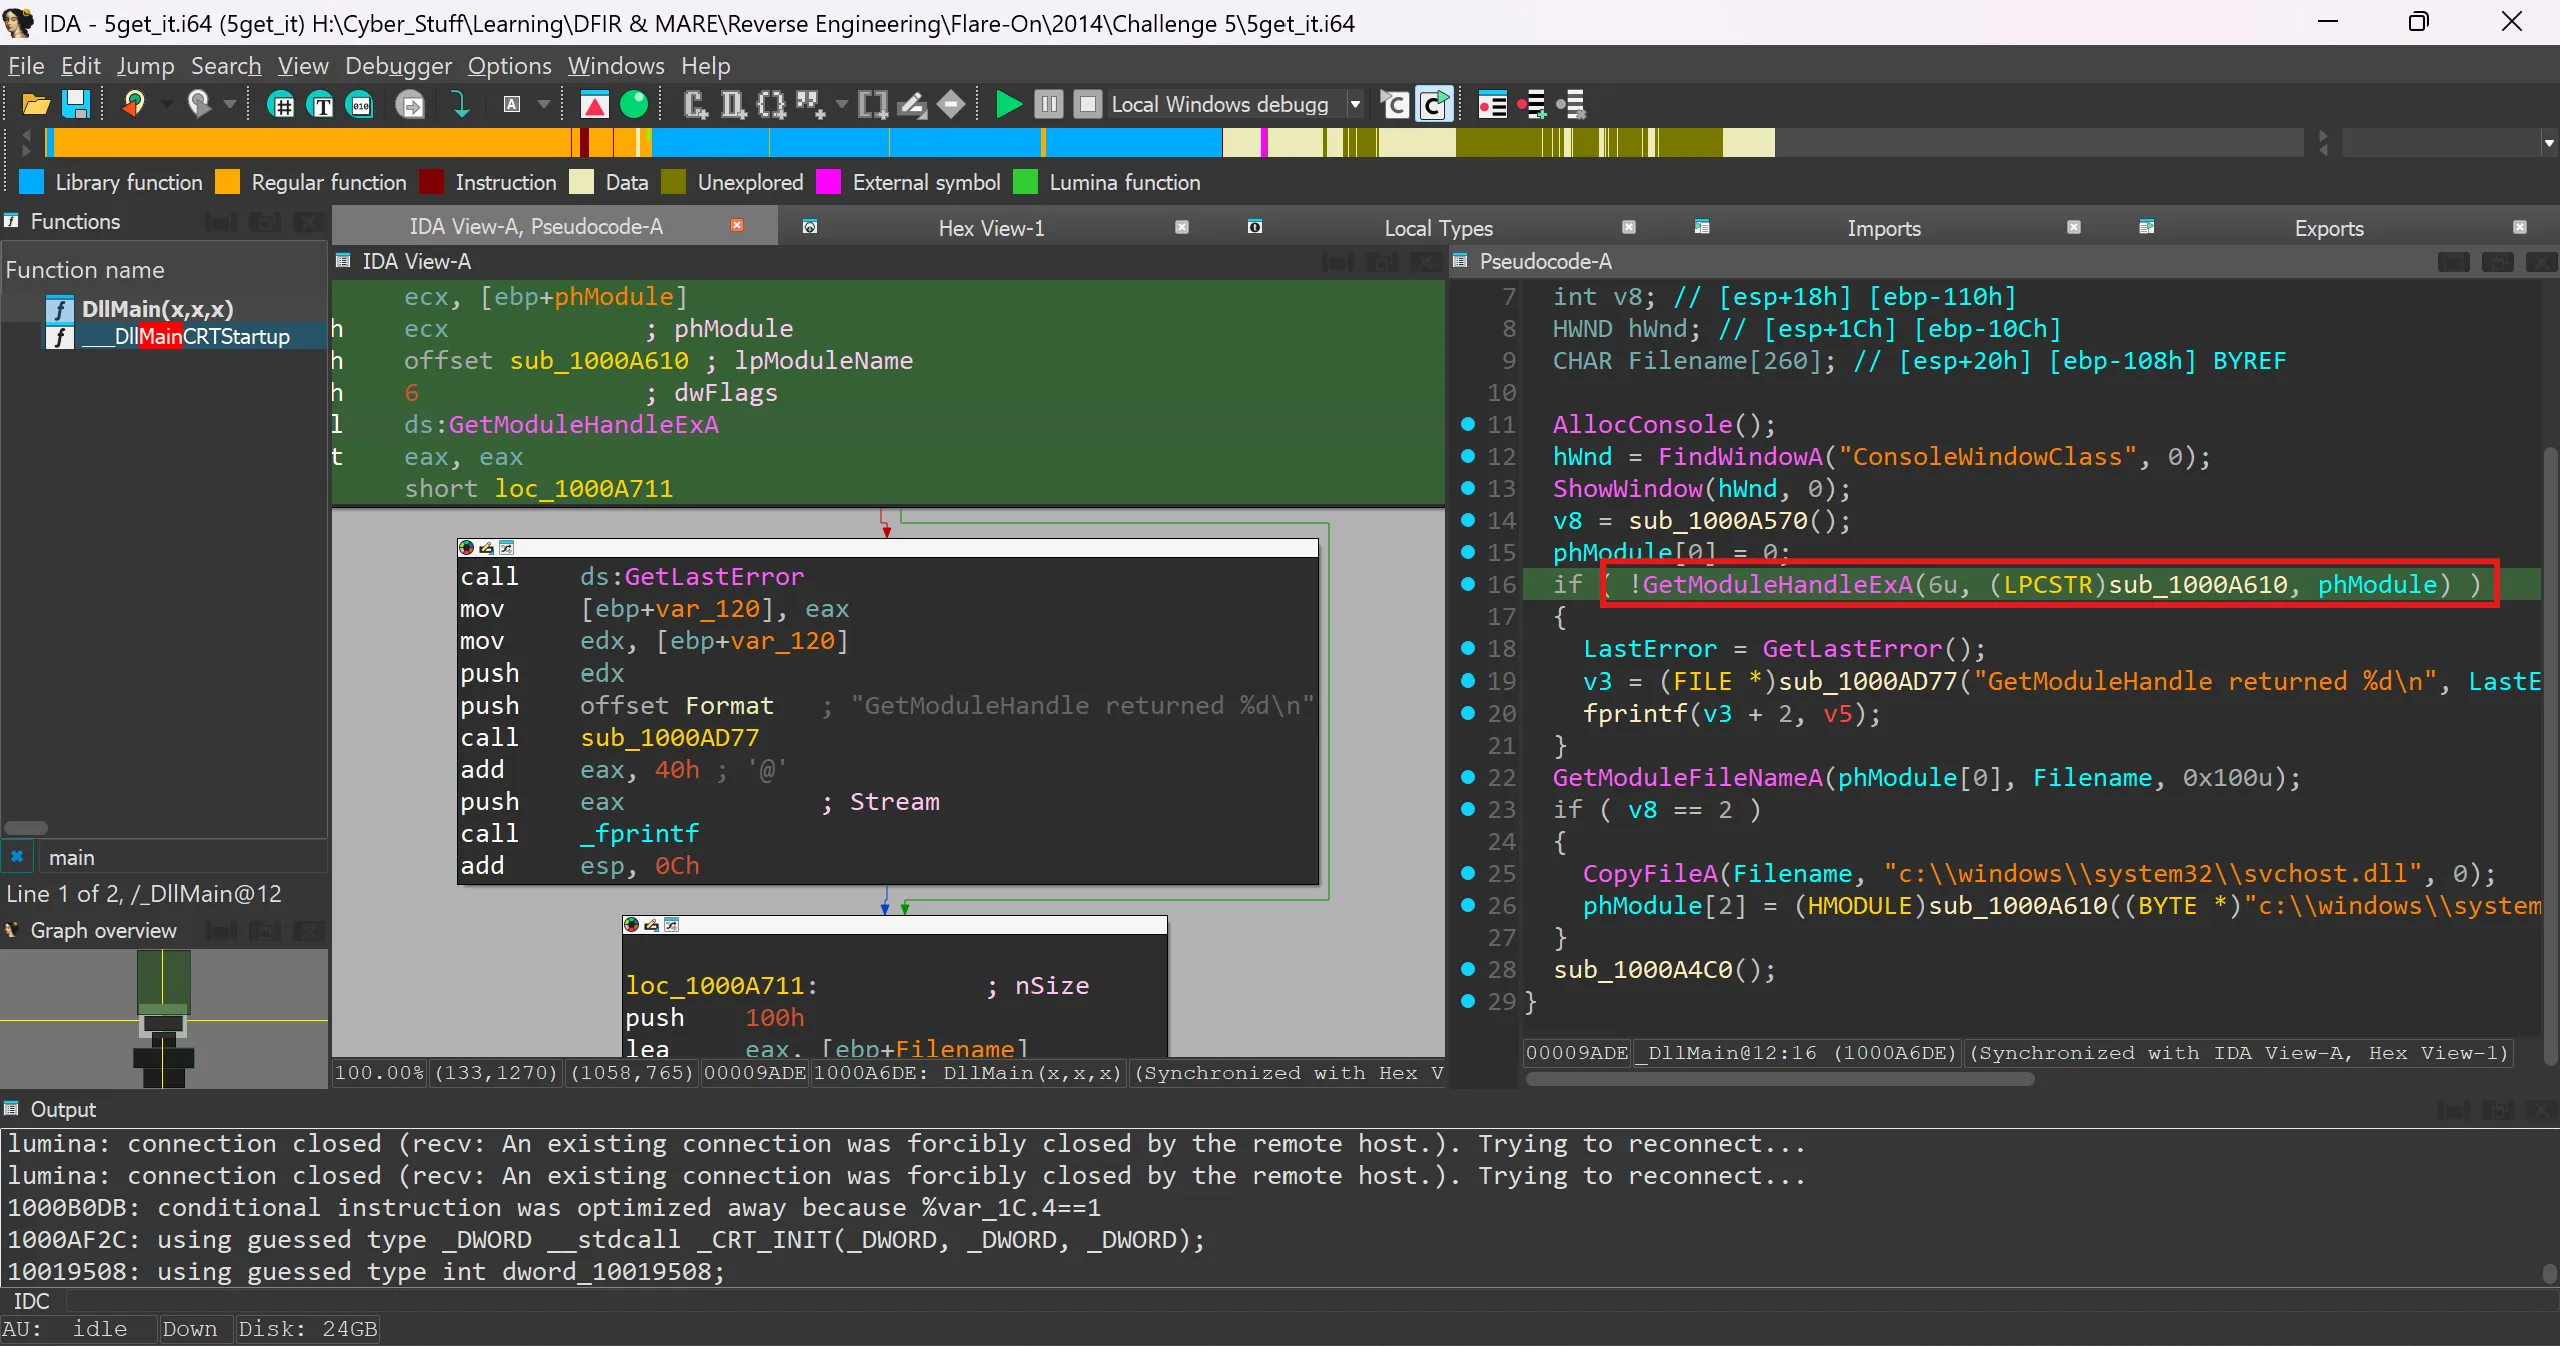The width and height of the screenshot is (2560, 1346).
Task: Click the binary search '010' toolbar icon
Action: tap(360, 104)
